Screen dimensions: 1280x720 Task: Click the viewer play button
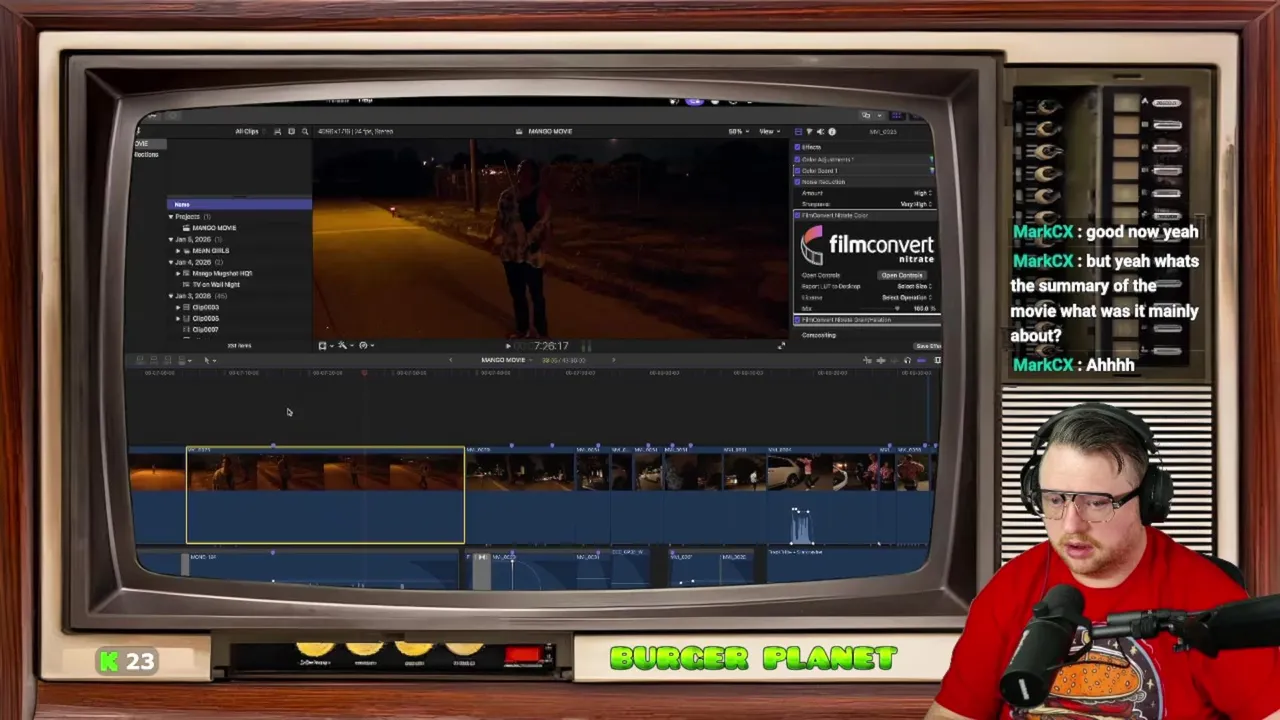(507, 346)
